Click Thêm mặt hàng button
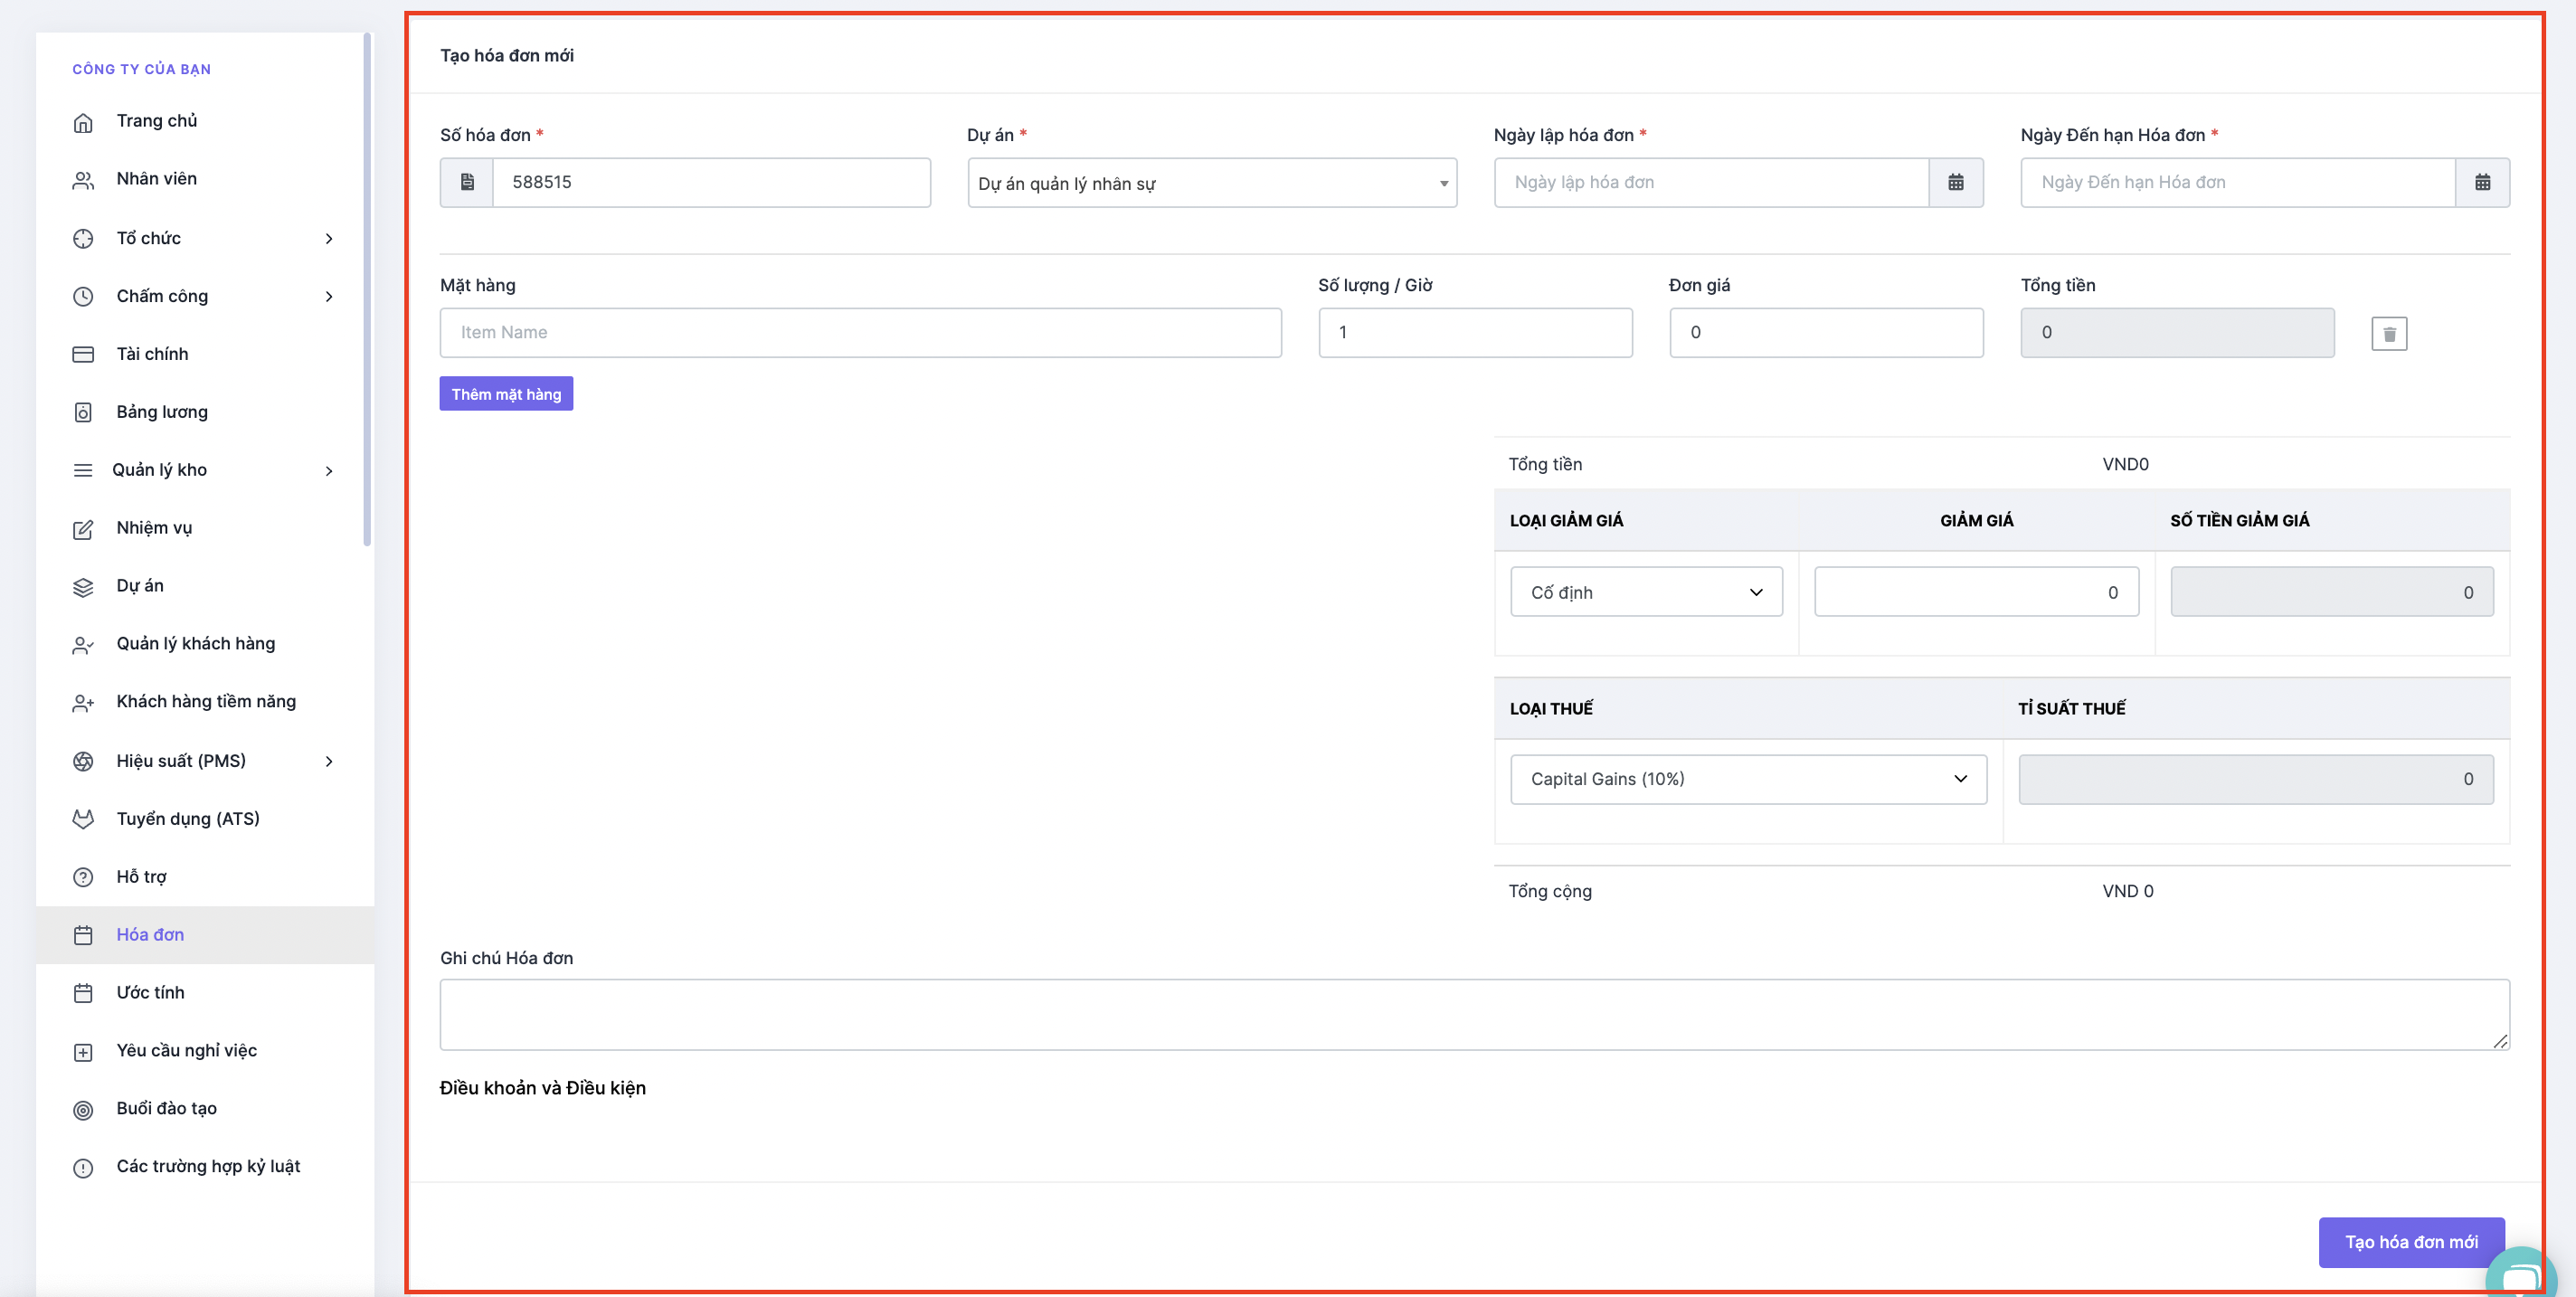Screen dimensions: 2576x1297 [506, 394]
